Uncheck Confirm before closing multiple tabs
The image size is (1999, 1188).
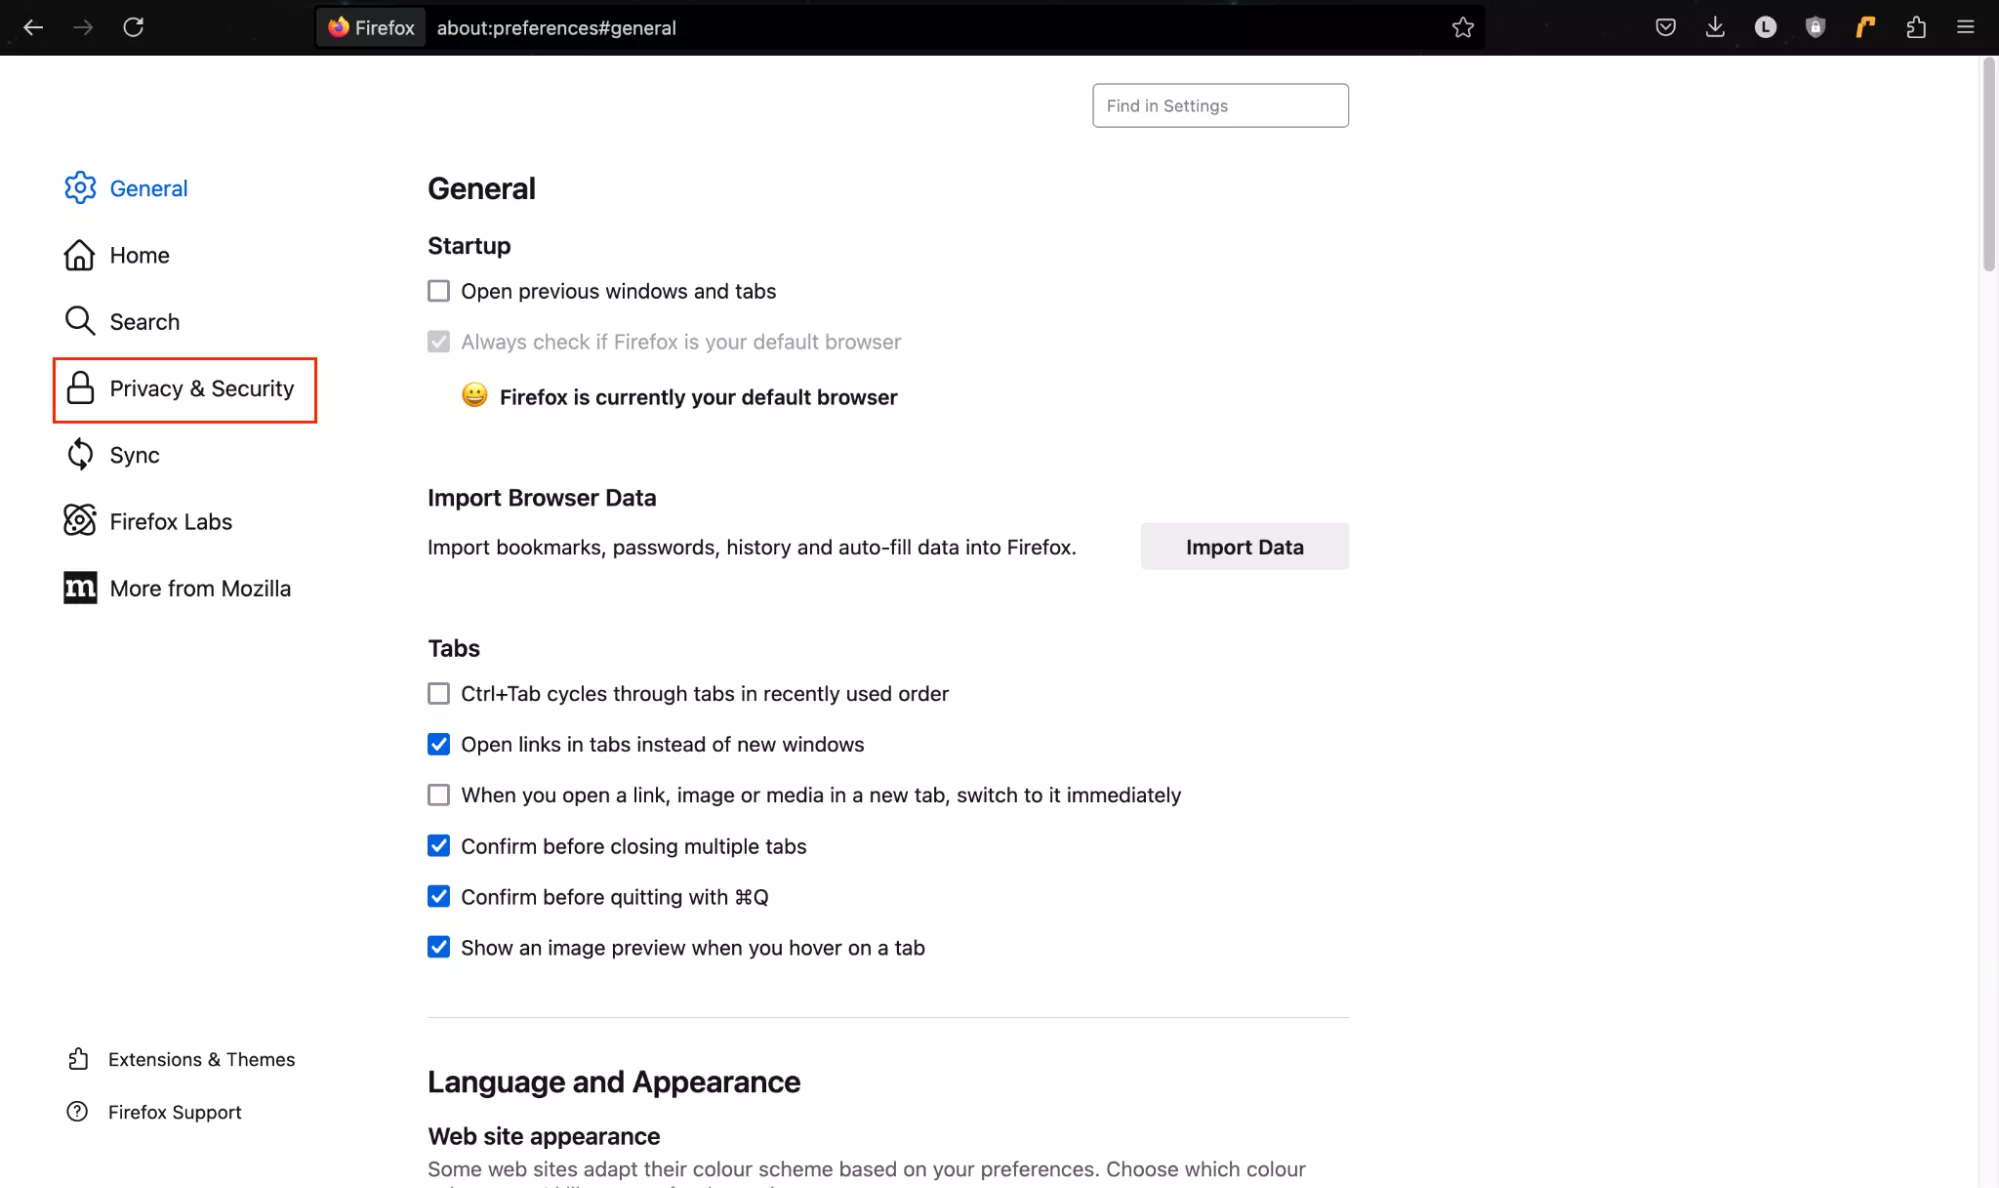pyautogui.click(x=439, y=846)
